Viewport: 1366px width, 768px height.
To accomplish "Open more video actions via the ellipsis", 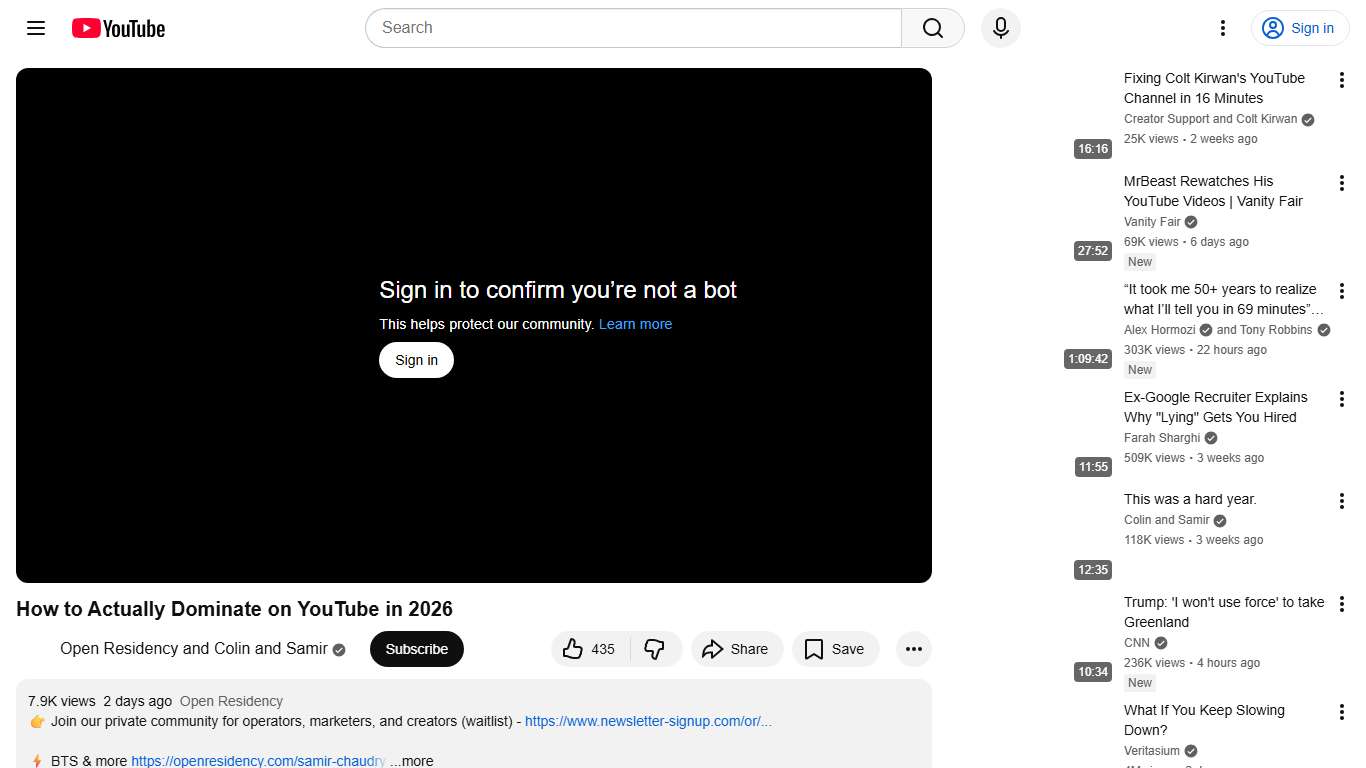I will 913,649.
